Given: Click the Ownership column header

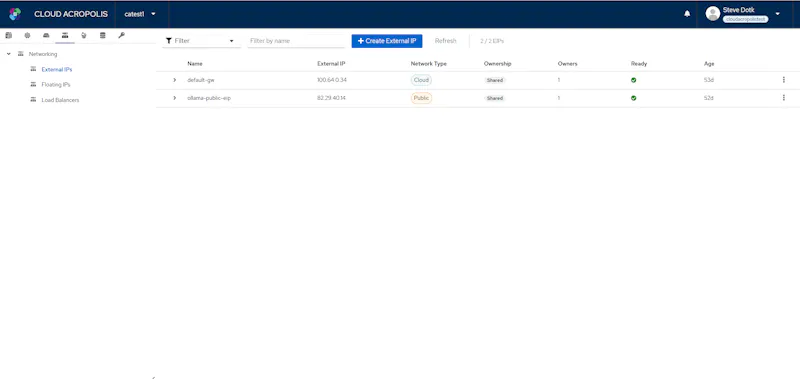Looking at the screenshot, I should pos(497,64).
